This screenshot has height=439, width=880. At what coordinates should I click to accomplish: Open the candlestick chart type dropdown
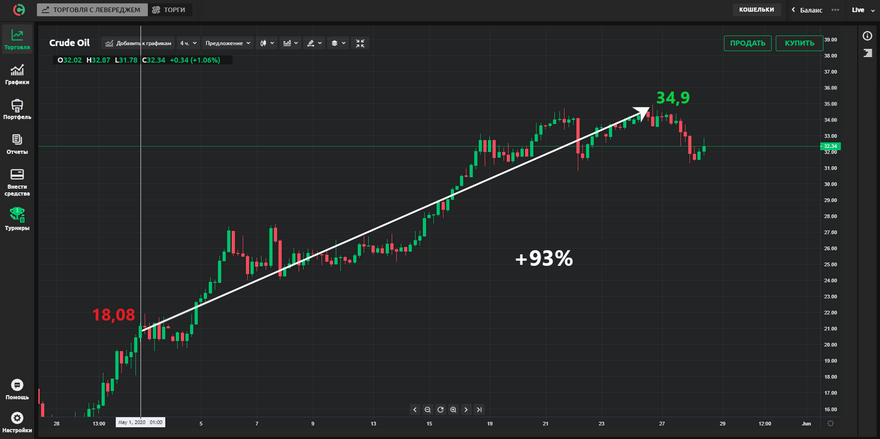pyautogui.click(x=267, y=43)
